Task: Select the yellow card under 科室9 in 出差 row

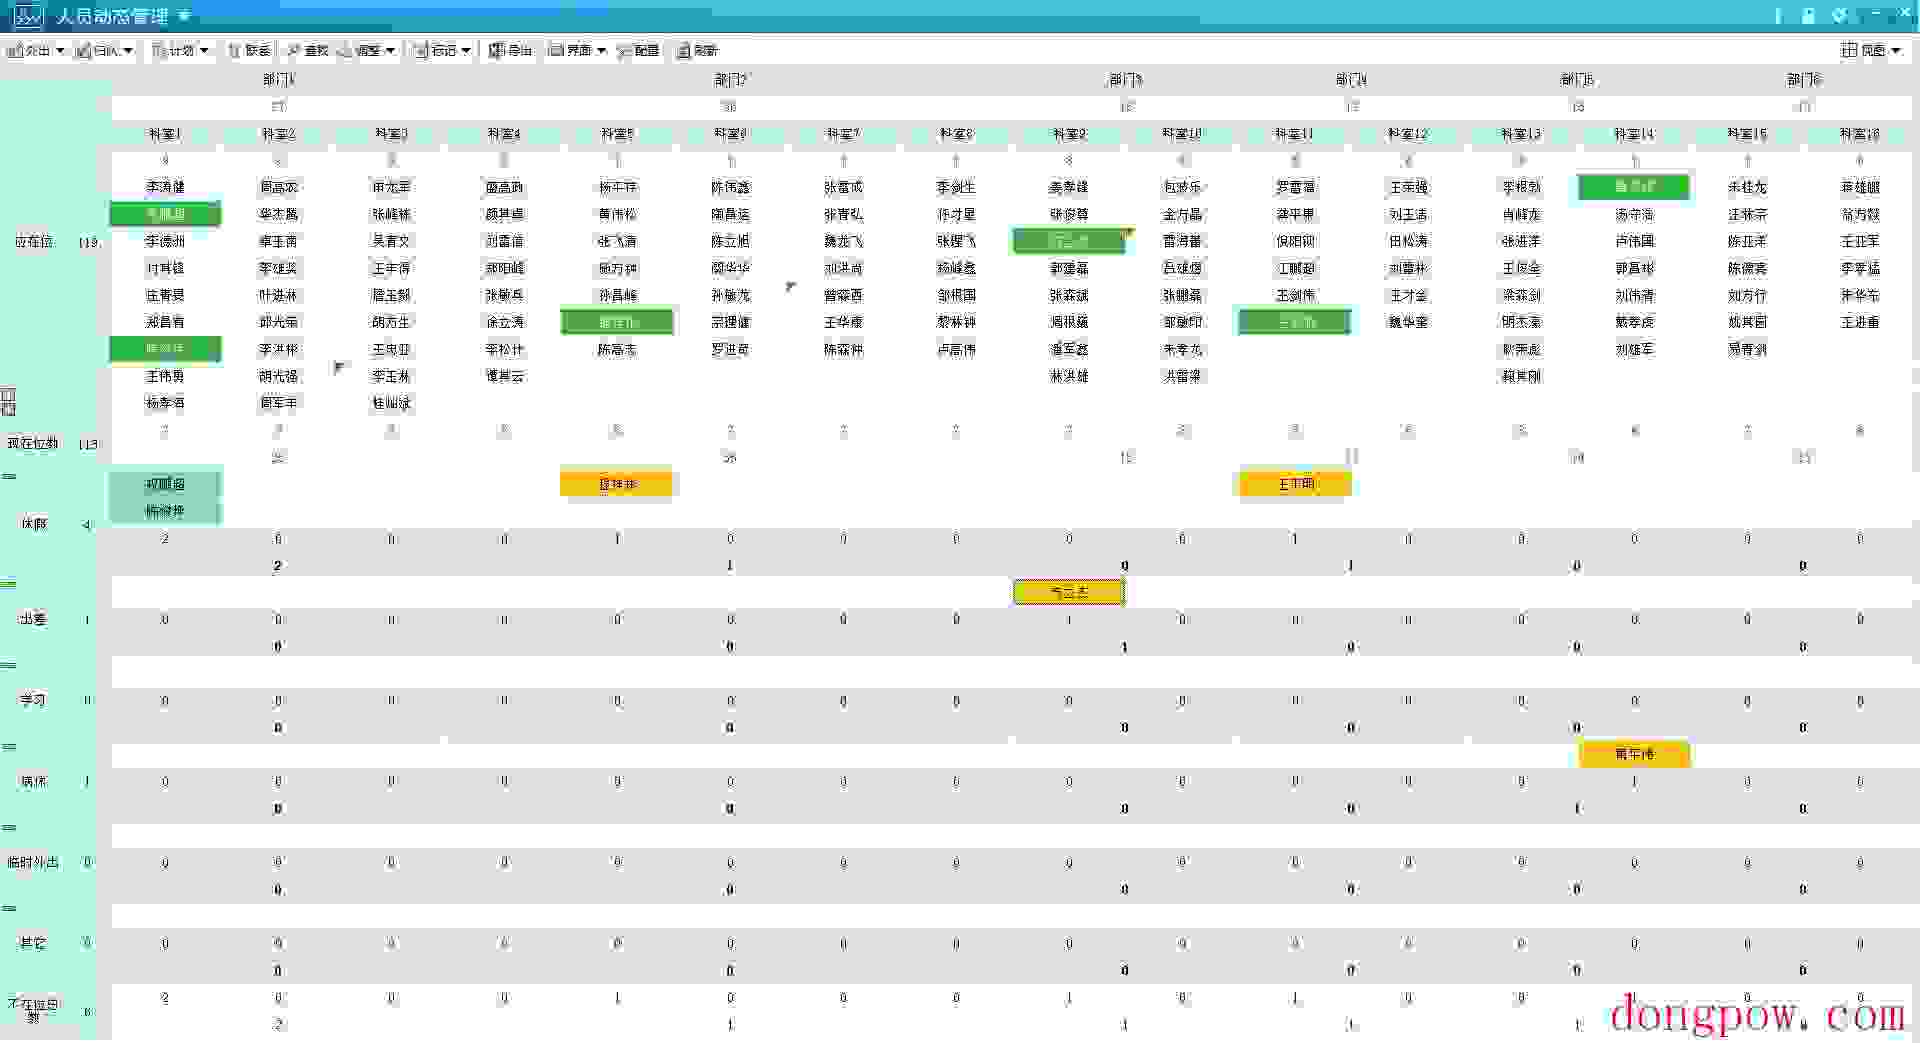Action: (x=1069, y=592)
